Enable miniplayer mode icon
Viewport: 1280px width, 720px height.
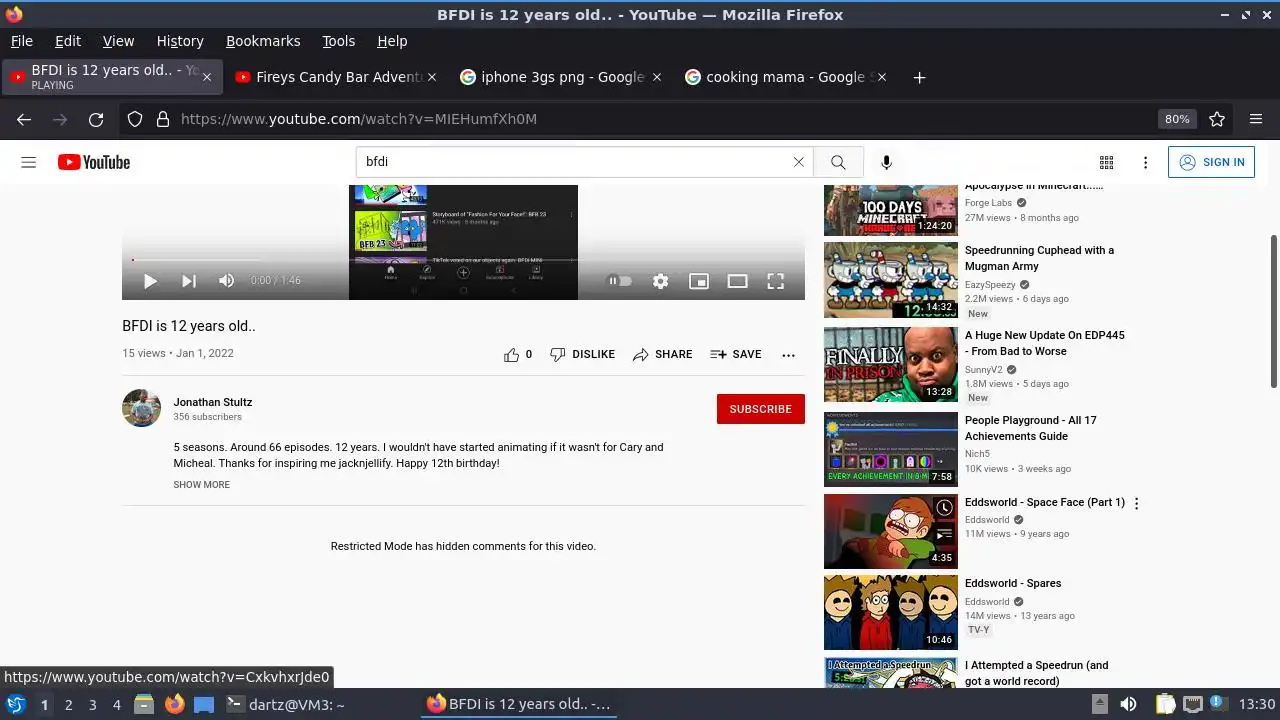(699, 281)
